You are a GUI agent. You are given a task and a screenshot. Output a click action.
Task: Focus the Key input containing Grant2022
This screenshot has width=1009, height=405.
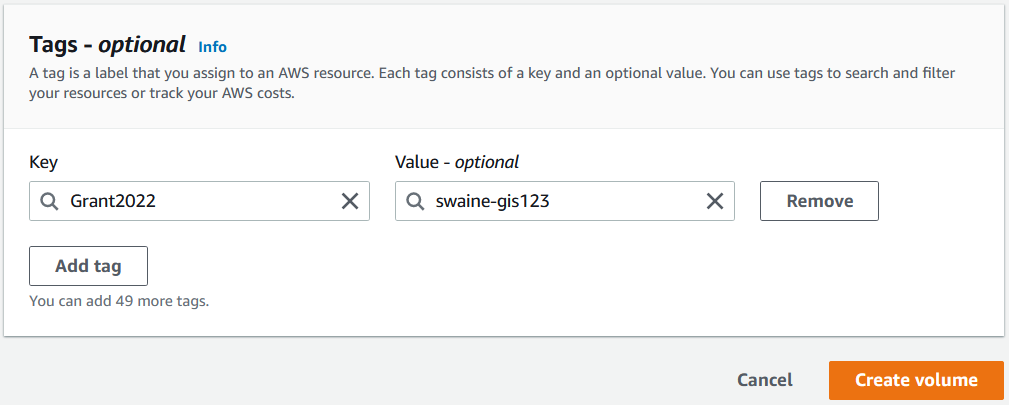pos(199,201)
